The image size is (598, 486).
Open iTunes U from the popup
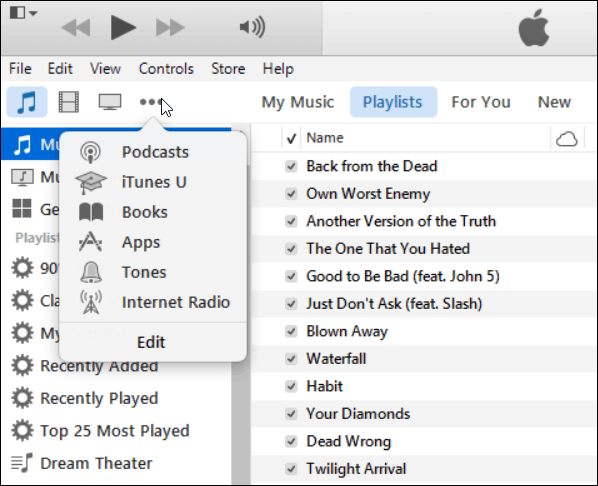[x=154, y=182]
